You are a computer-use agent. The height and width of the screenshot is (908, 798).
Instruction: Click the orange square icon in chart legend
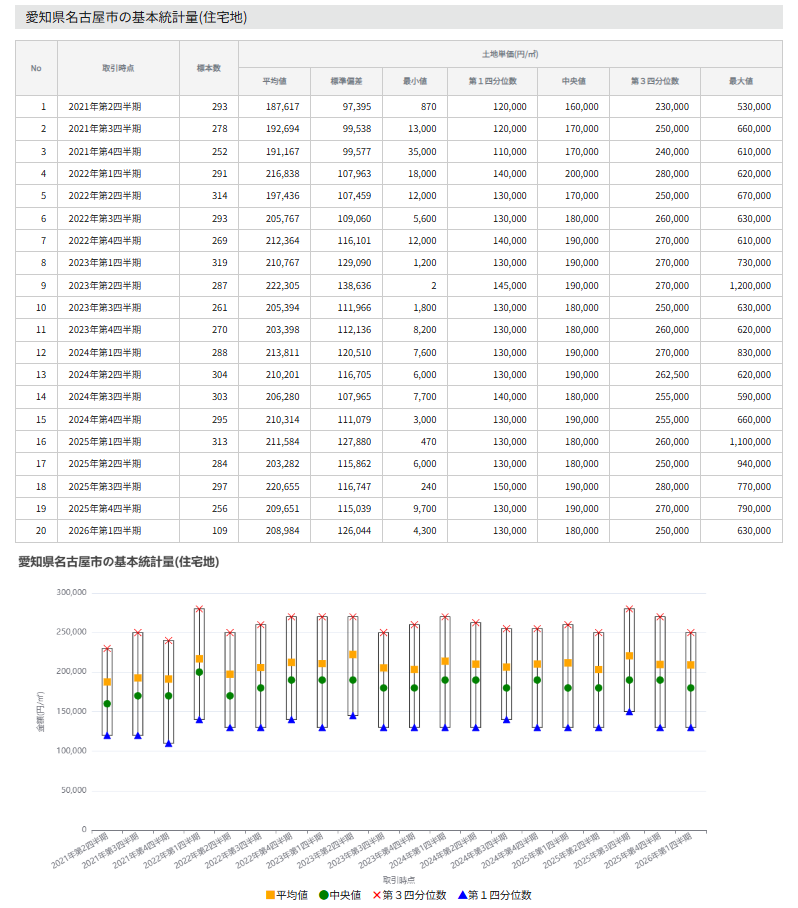[x=270, y=895]
